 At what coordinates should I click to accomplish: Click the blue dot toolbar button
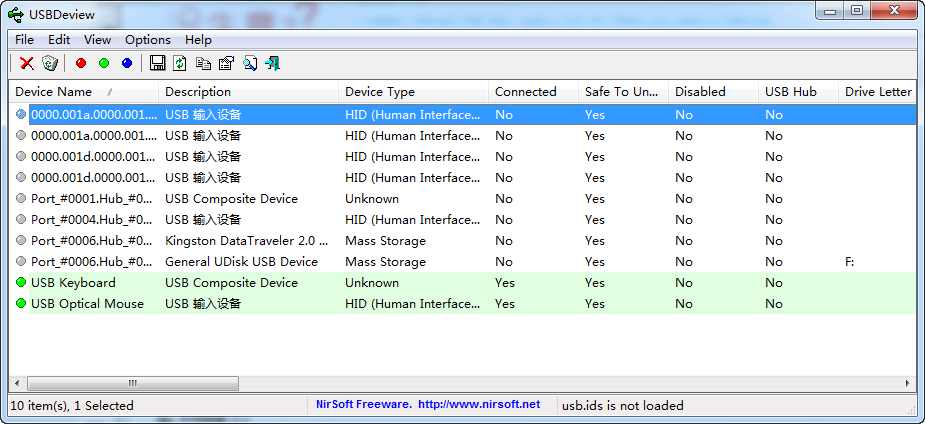(x=127, y=64)
